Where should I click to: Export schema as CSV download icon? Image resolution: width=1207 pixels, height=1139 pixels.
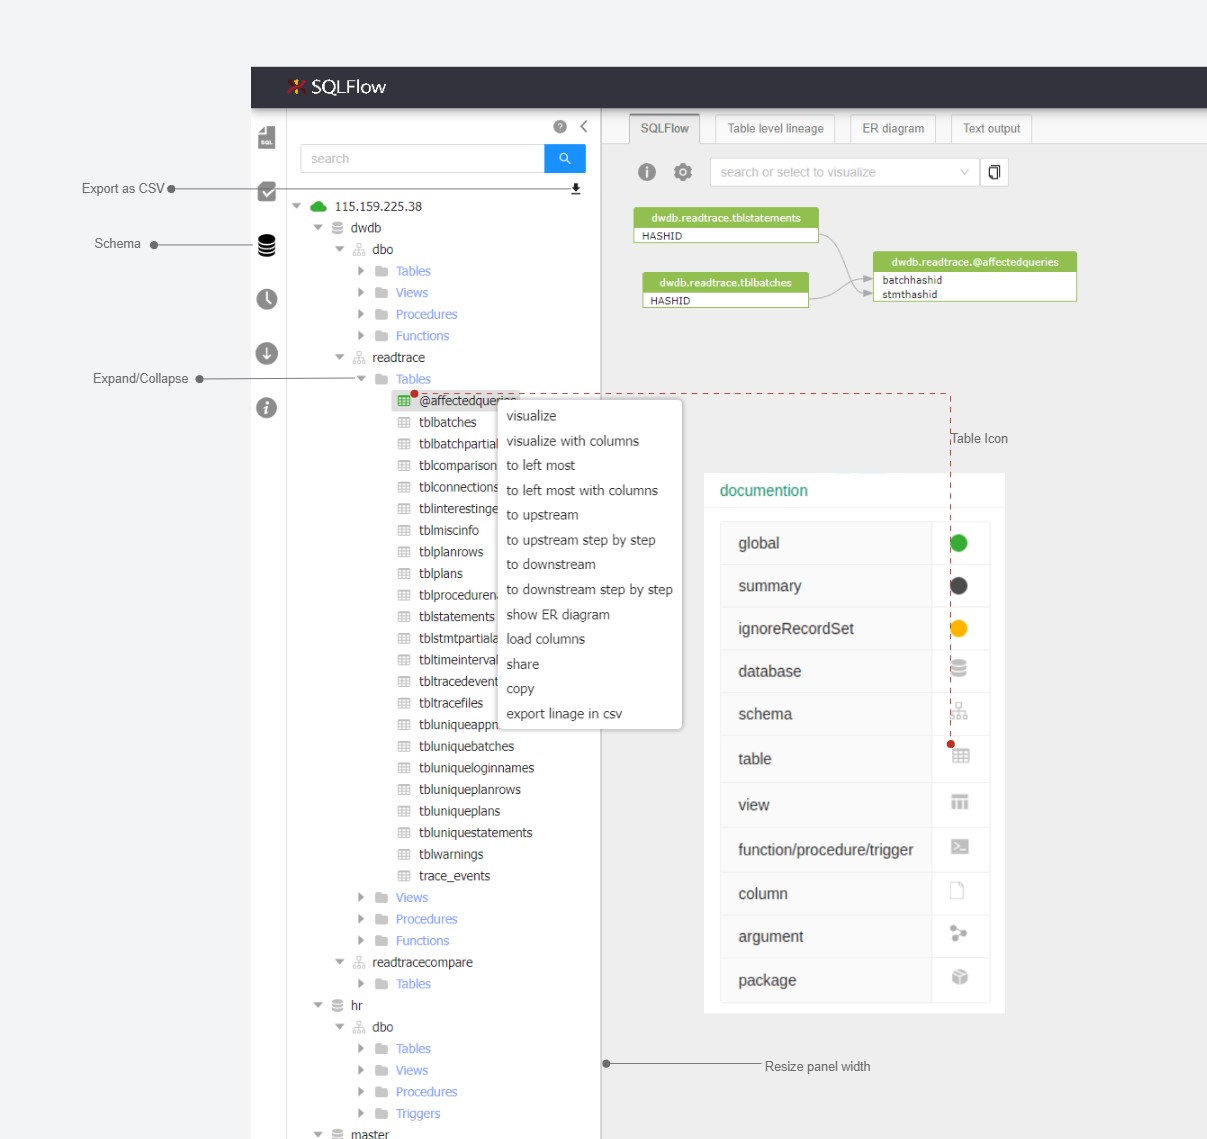point(576,189)
